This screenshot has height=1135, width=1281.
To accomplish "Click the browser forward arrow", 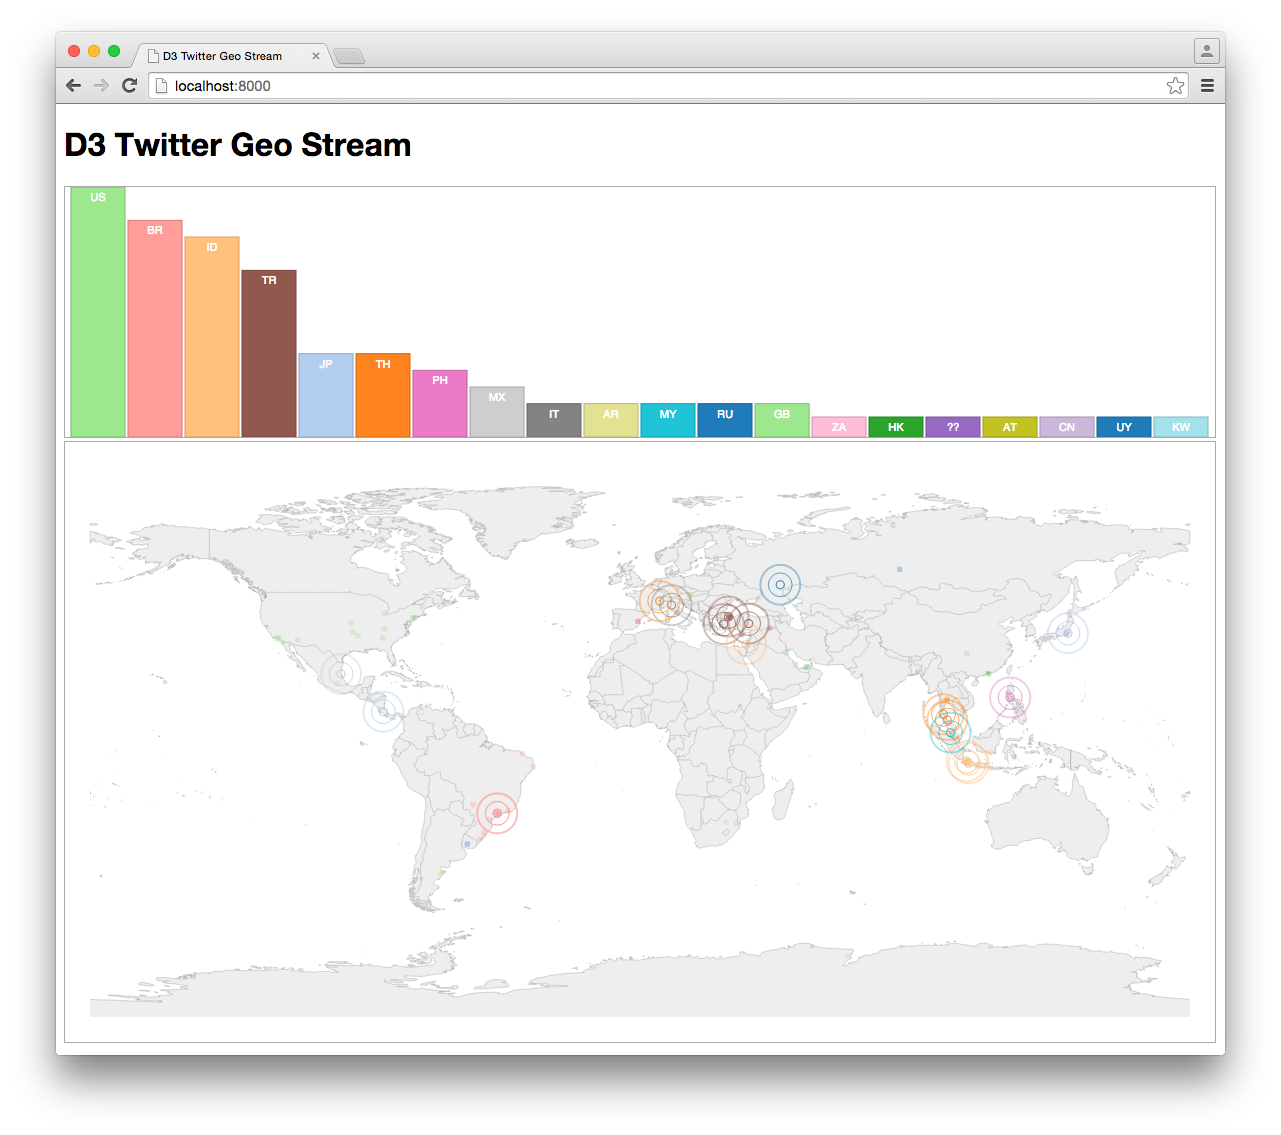I will (x=101, y=86).
